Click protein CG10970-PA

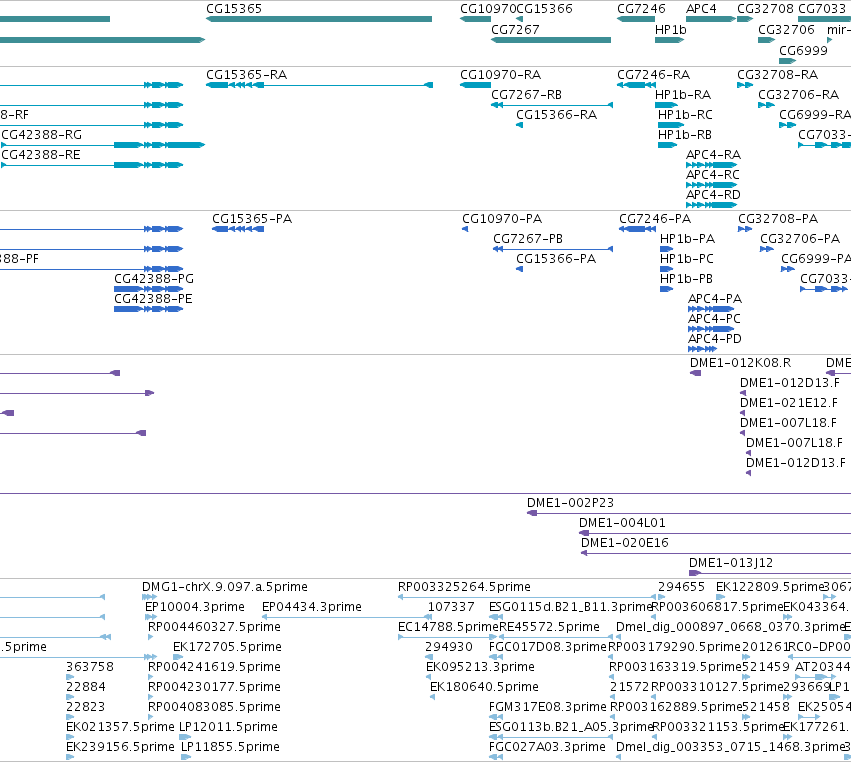click(502, 219)
